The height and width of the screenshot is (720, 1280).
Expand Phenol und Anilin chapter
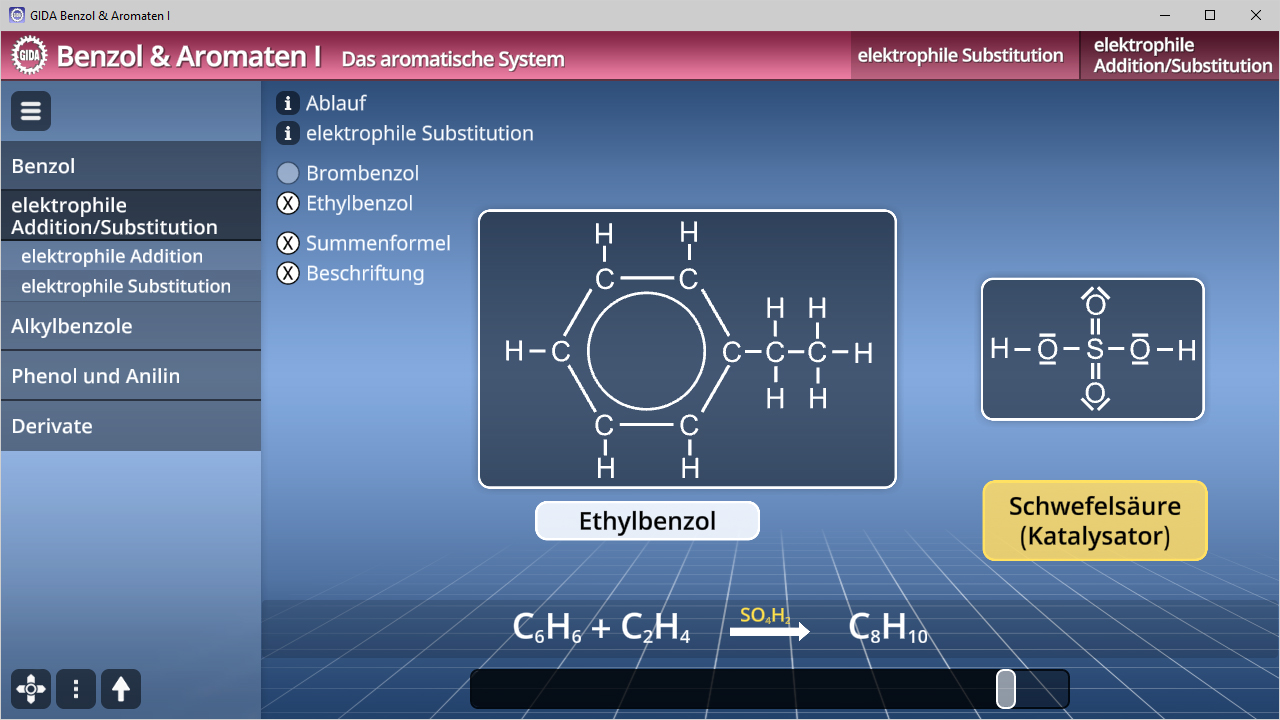130,376
